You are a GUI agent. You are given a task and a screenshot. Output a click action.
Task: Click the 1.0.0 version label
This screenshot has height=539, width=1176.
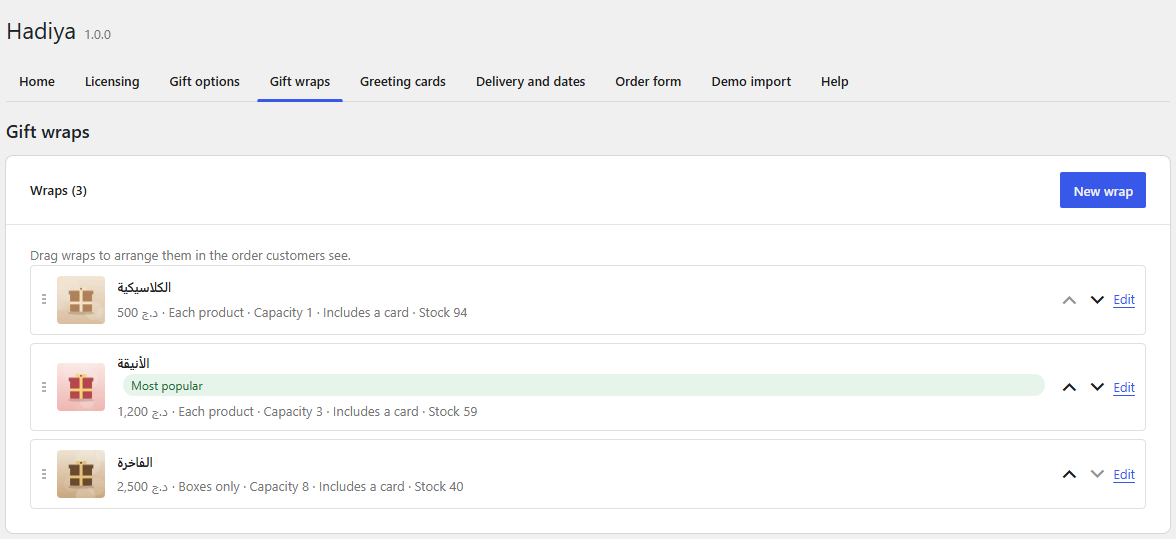98,34
